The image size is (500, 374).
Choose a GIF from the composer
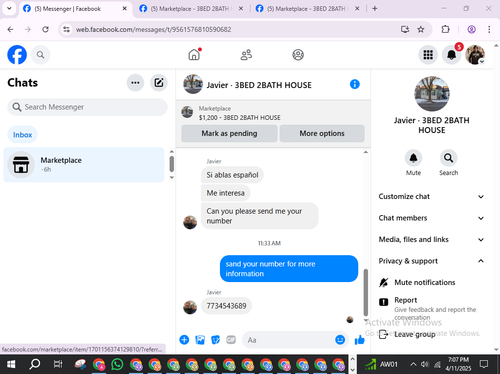click(231, 340)
